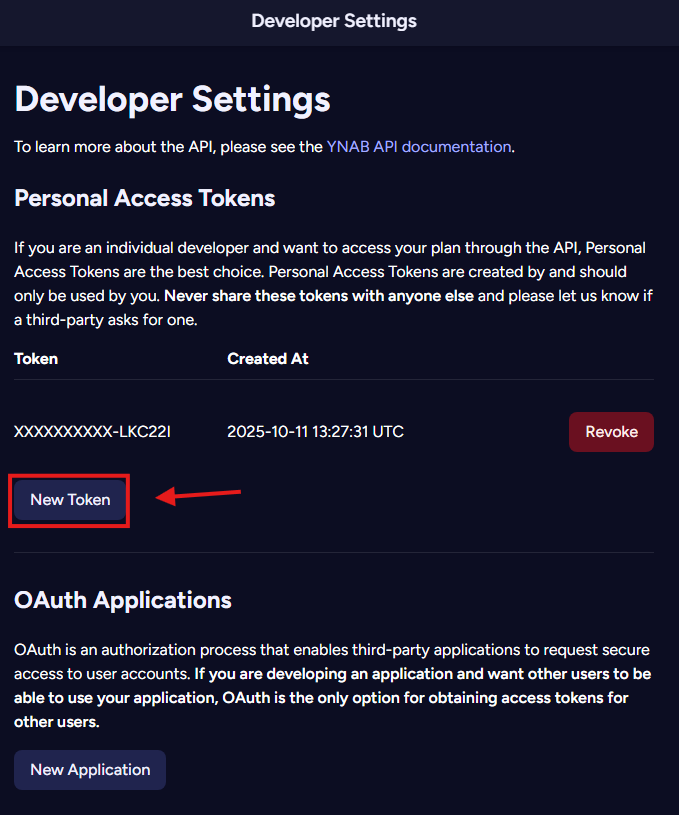Select the masked token value XXXXXXXXXX-LKC22I
This screenshot has height=815, width=679.
tap(92, 432)
